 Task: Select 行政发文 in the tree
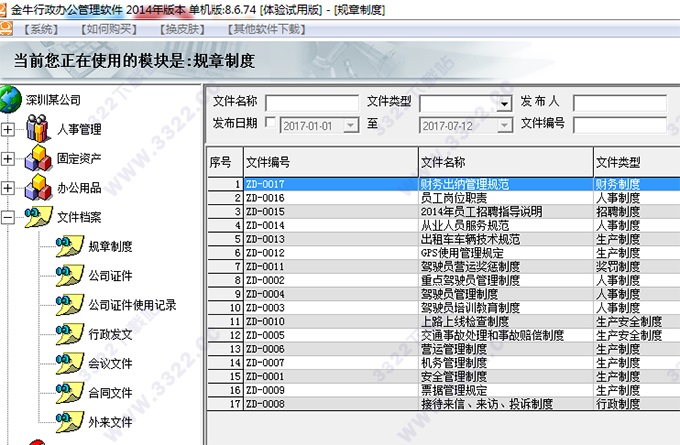pyautogui.click(x=110, y=334)
